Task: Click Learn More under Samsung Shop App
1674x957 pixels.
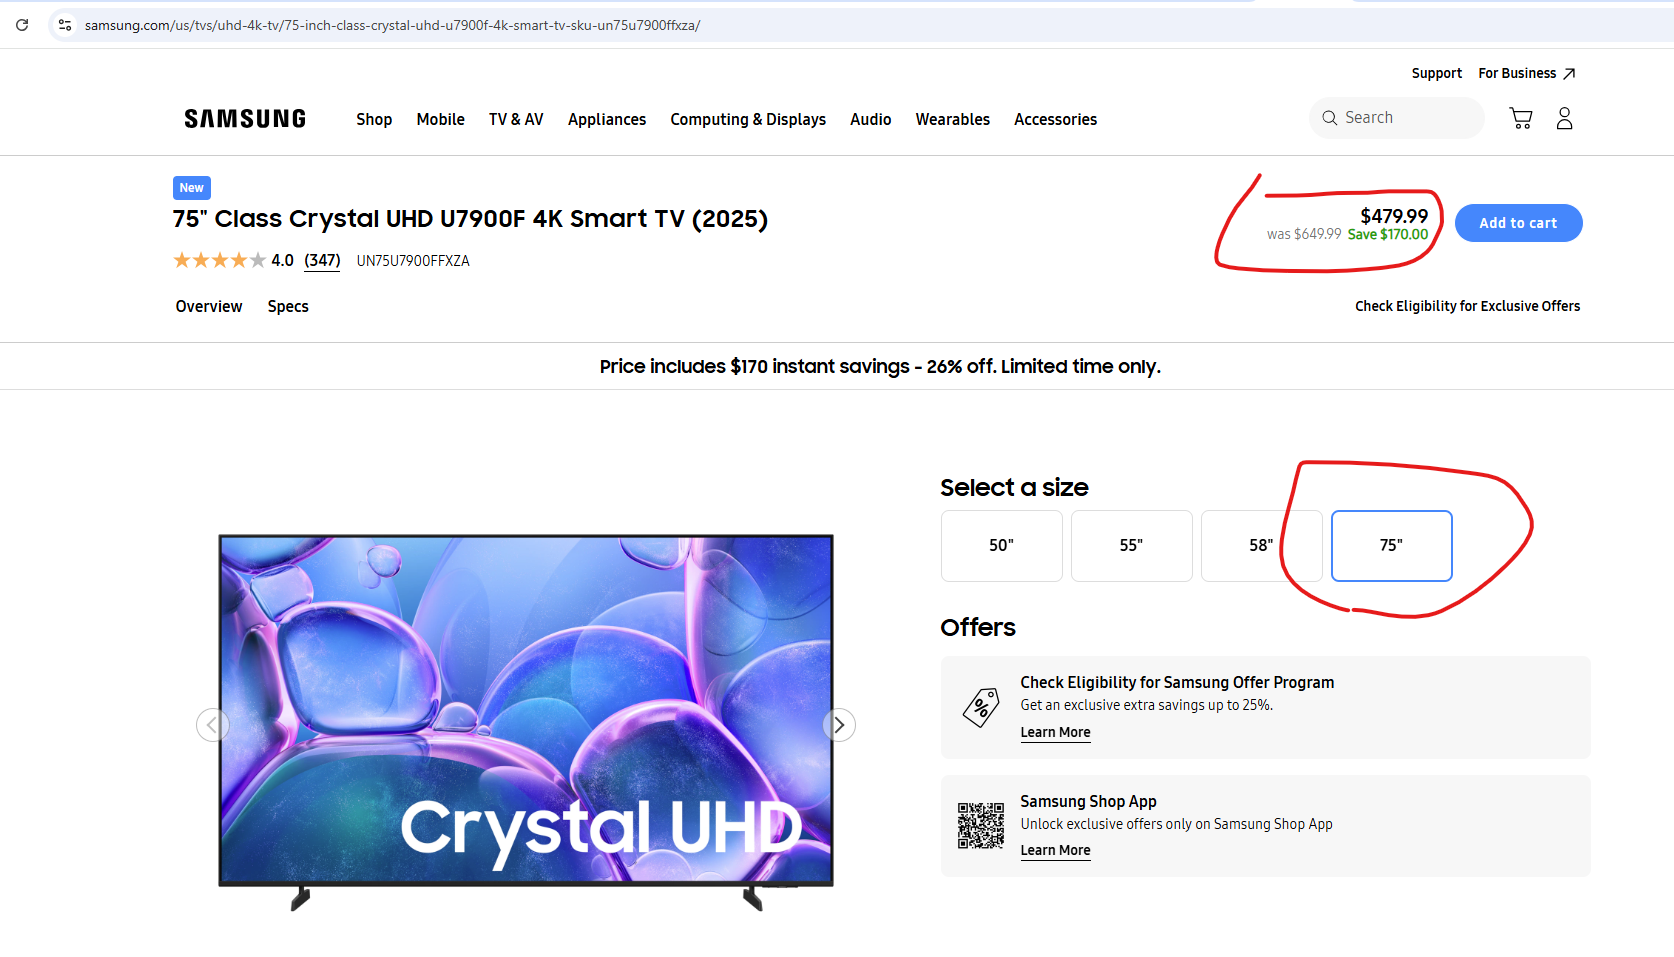Action: [1055, 851]
